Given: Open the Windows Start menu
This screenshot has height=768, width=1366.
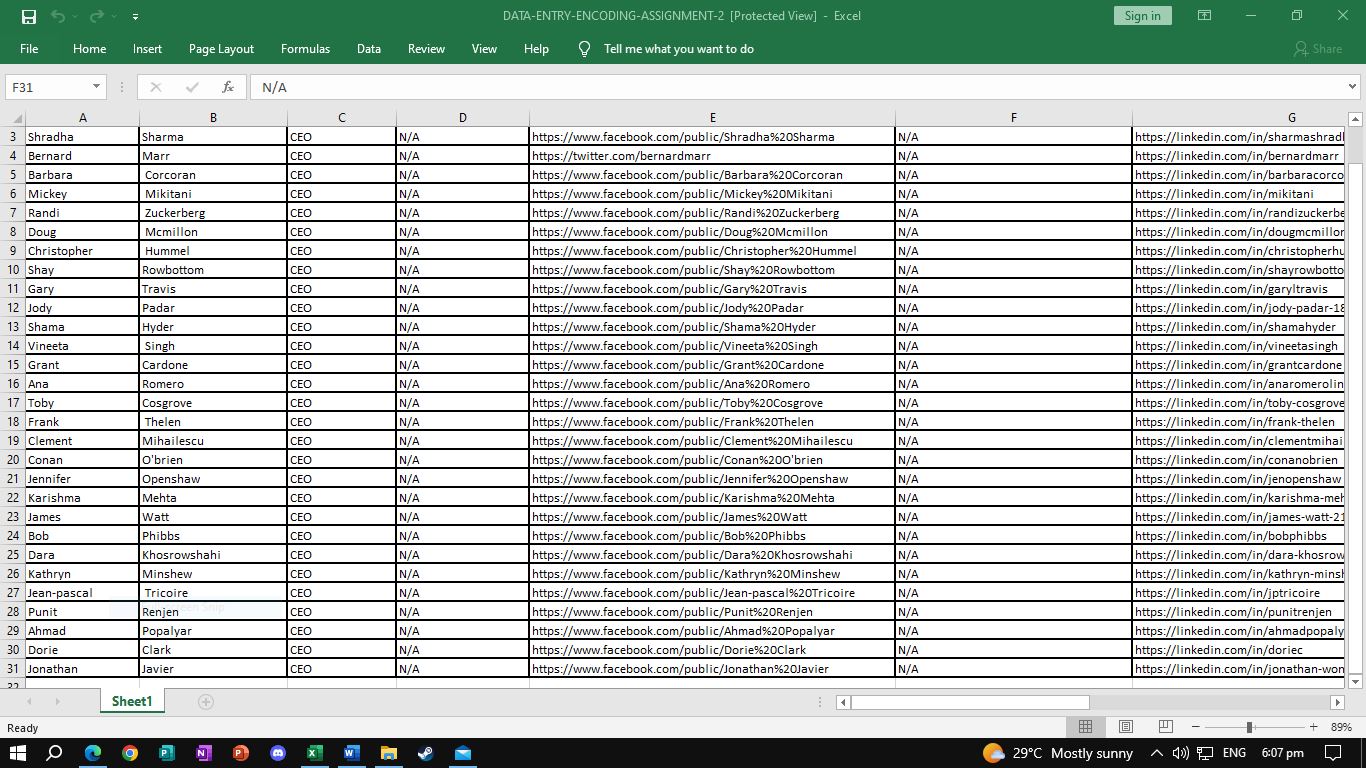Looking at the screenshot, I should (x=18, y=753).
